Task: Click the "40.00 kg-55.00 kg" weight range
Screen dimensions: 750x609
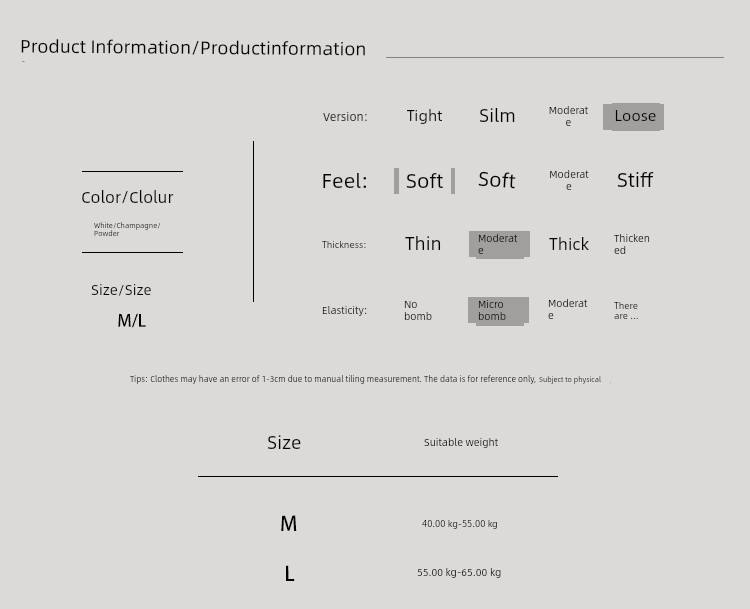Action: pos(459,524)
